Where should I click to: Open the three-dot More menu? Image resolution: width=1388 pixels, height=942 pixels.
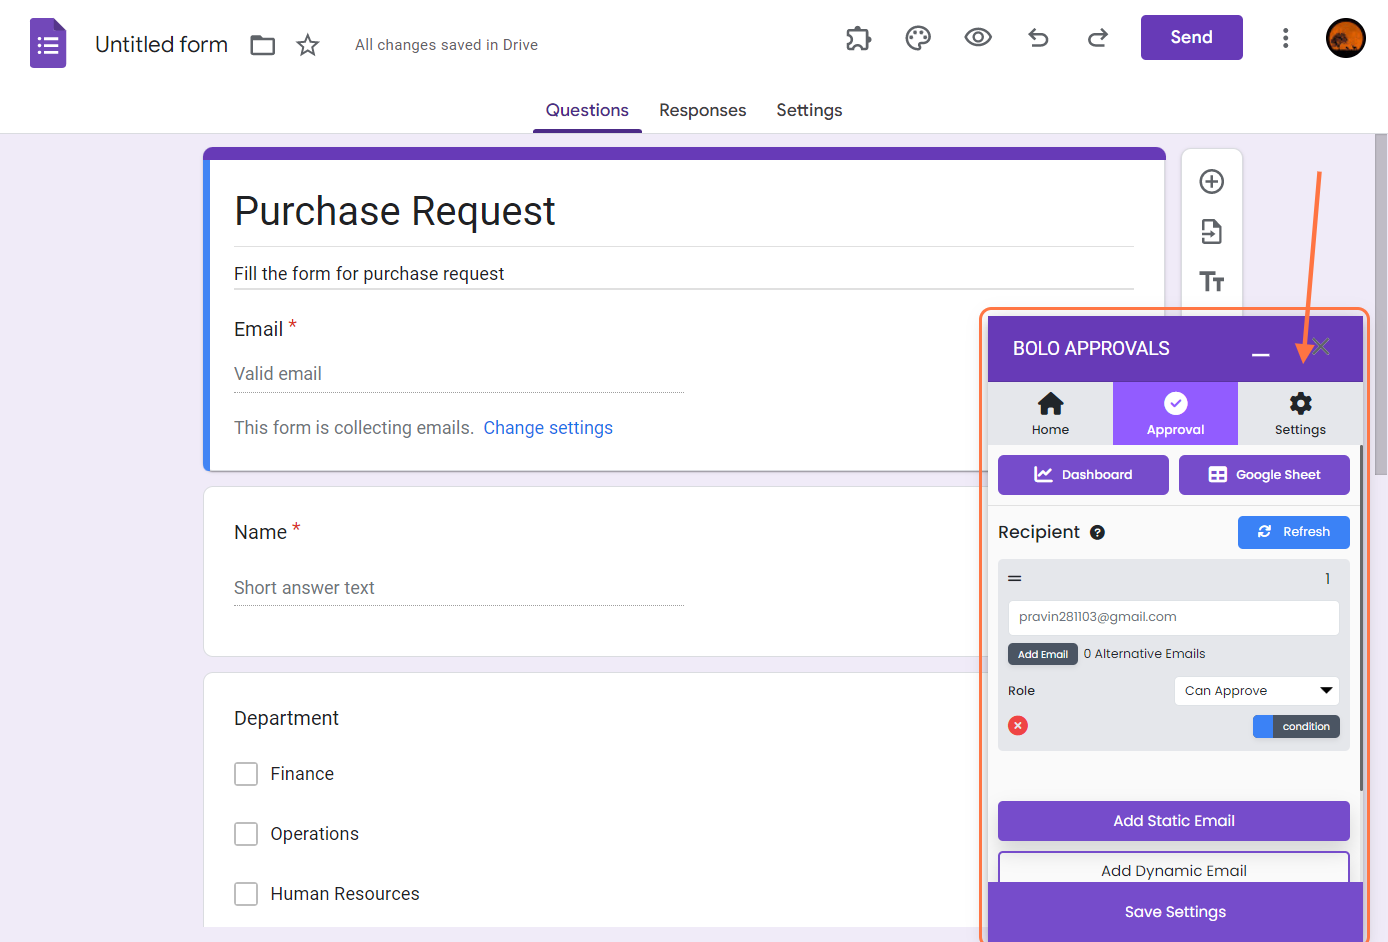click(1285, 38)
